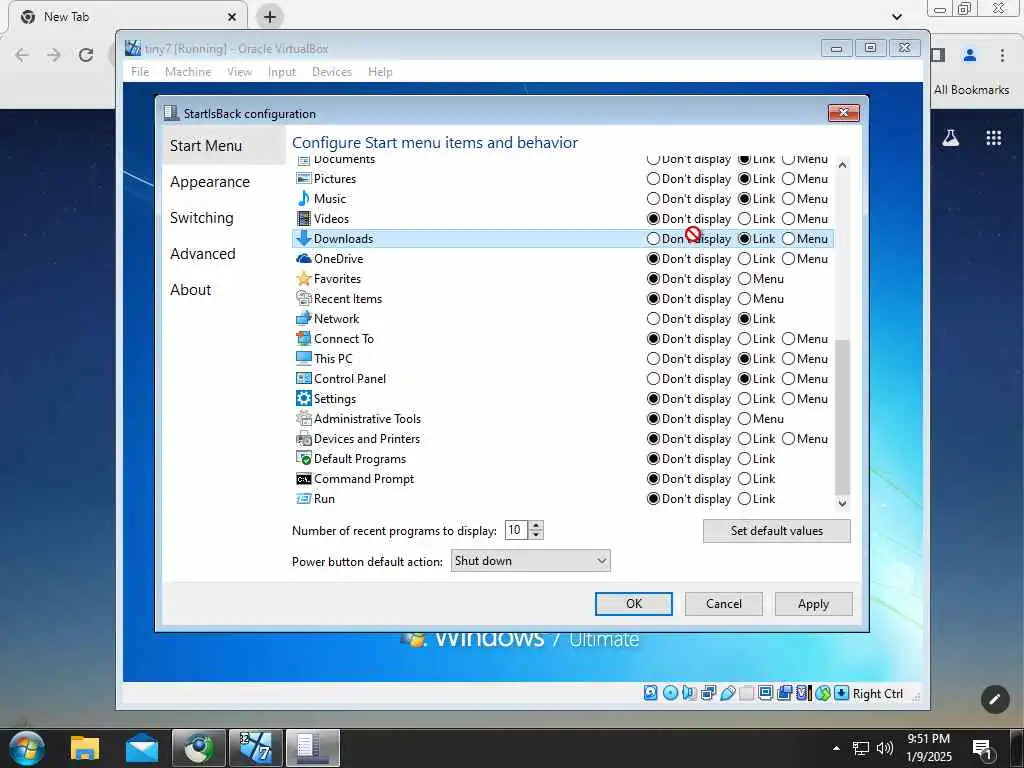This screenshot has width=1024, height=768.
Task: Click the OneDrive cloud icon
Action: pyautogui.click(x=304, y=259)
